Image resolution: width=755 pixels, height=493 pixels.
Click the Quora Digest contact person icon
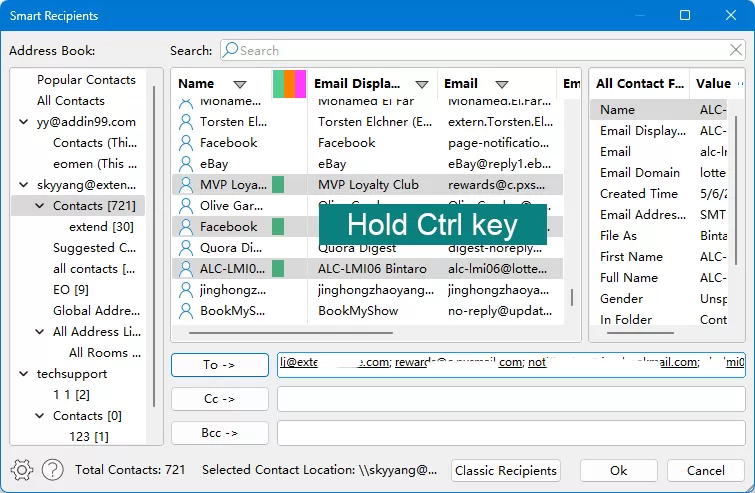(x=185, y=248)
